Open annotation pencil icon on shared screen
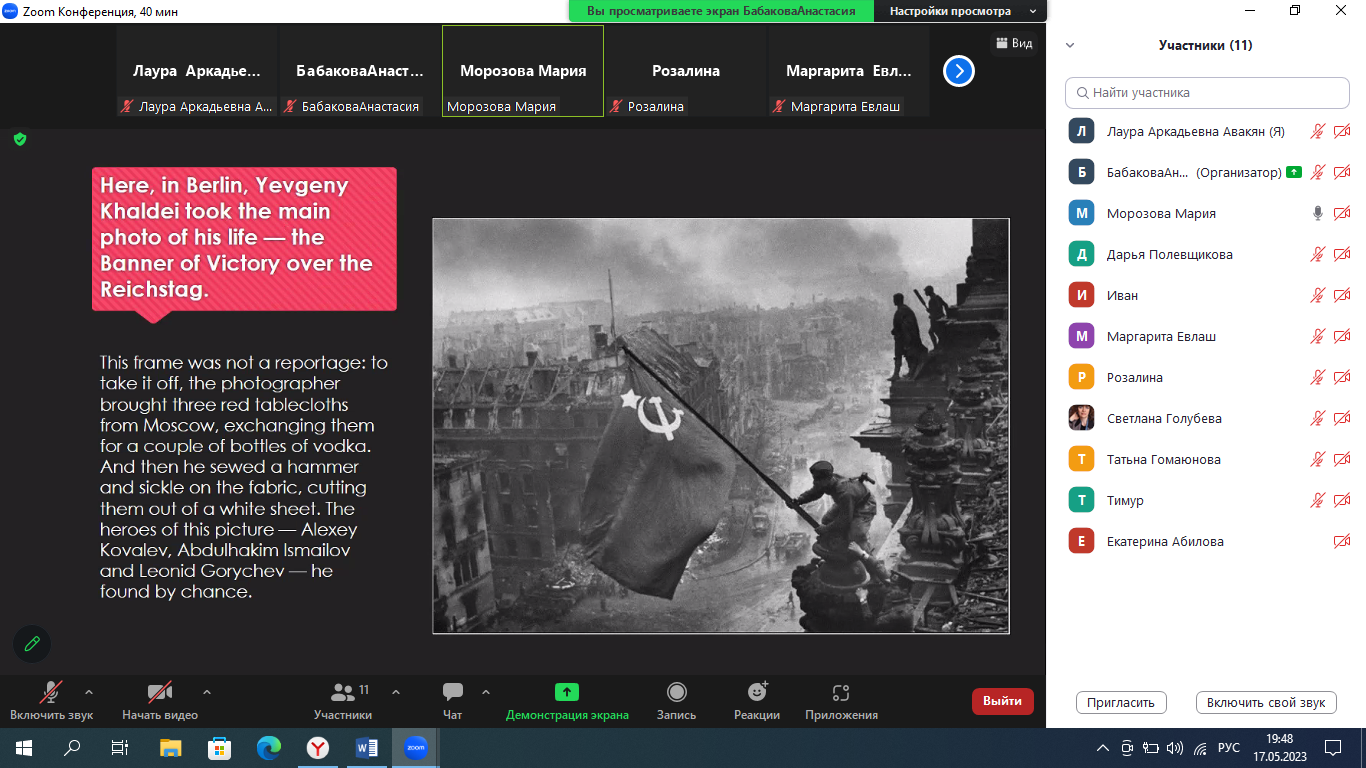Screen dimensions: 1366x768 32,644
